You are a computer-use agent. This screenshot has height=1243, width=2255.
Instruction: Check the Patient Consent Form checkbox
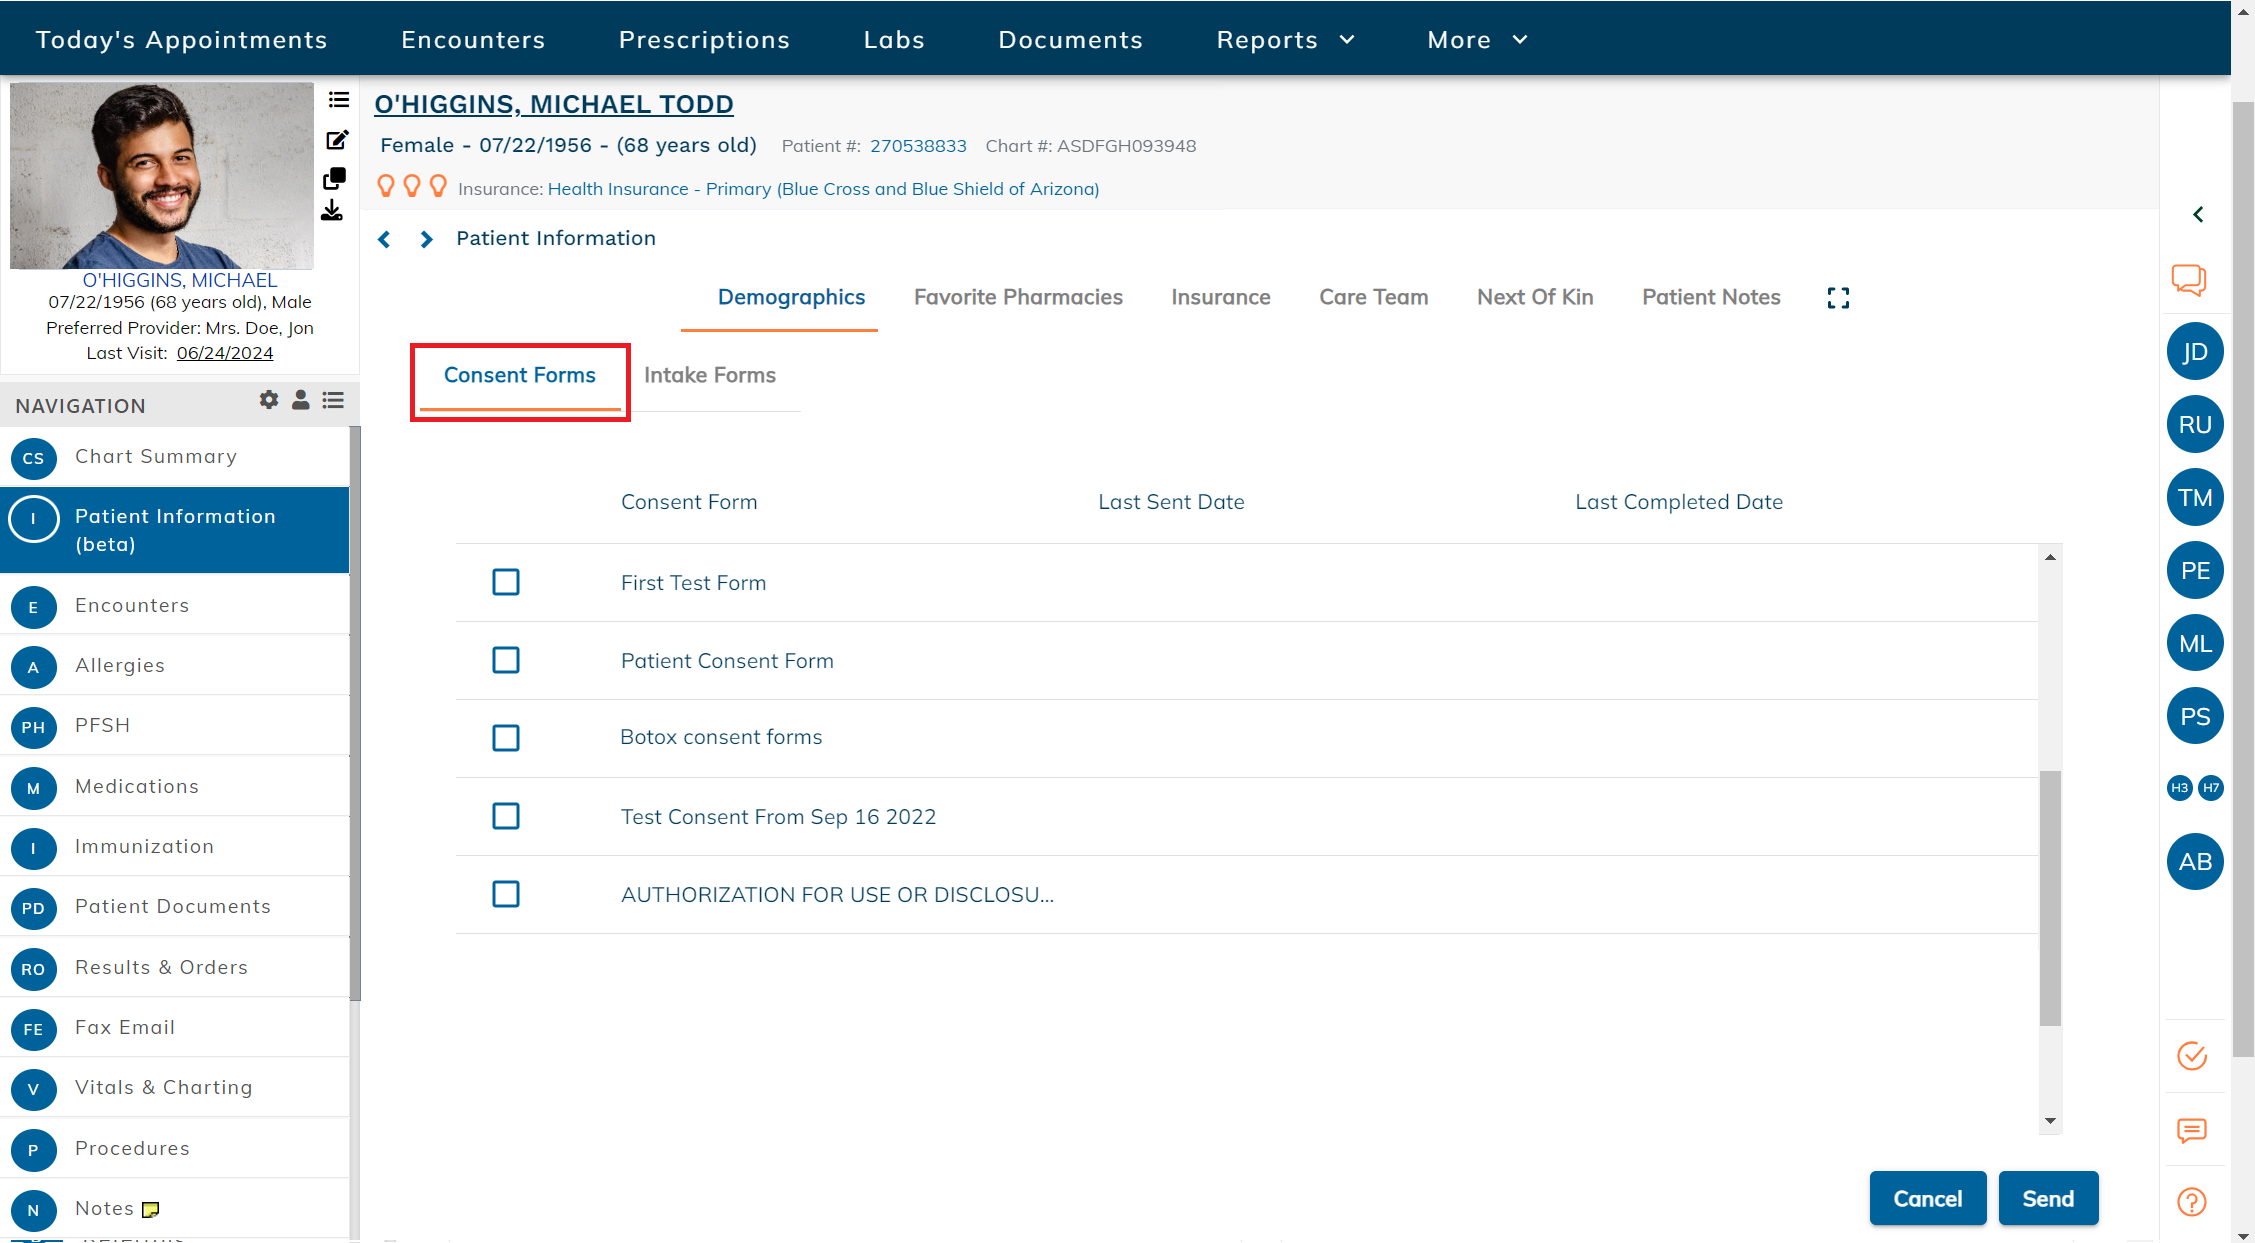(506, 660)
